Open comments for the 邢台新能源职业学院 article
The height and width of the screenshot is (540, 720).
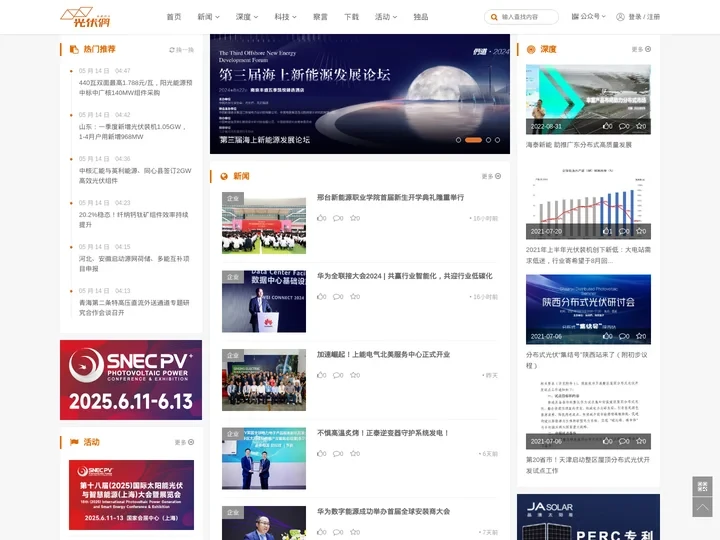click(x=338, y=218)
